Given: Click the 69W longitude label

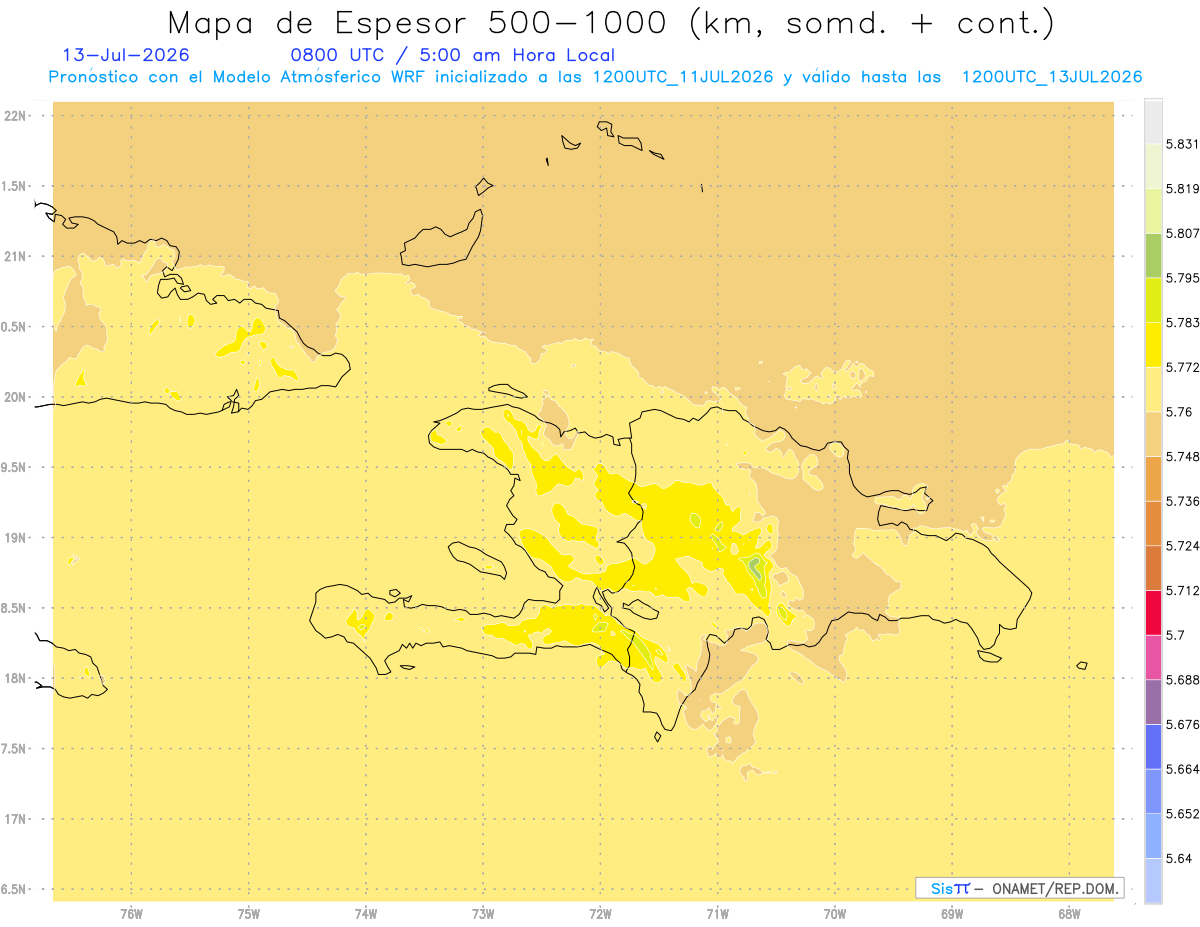Looking at the screenshot, I should point(952,914).
